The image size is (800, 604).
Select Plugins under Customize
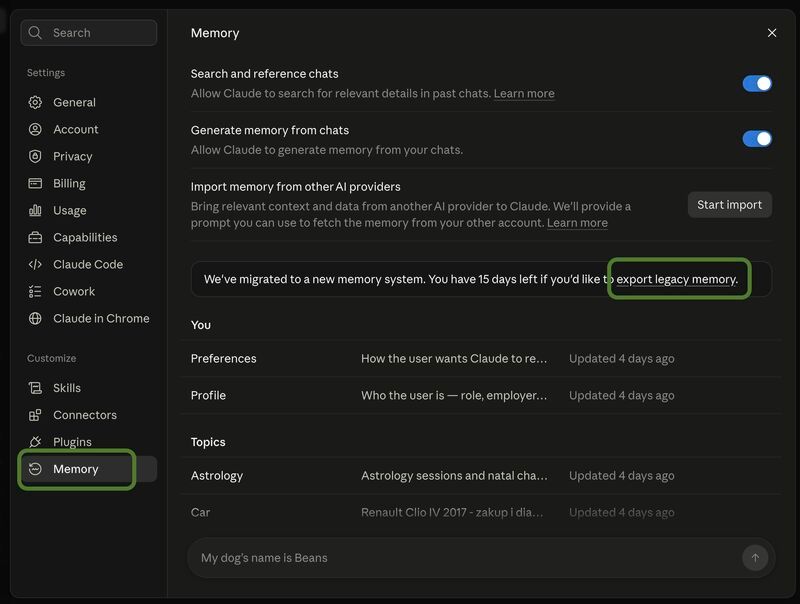click(89, 442)
